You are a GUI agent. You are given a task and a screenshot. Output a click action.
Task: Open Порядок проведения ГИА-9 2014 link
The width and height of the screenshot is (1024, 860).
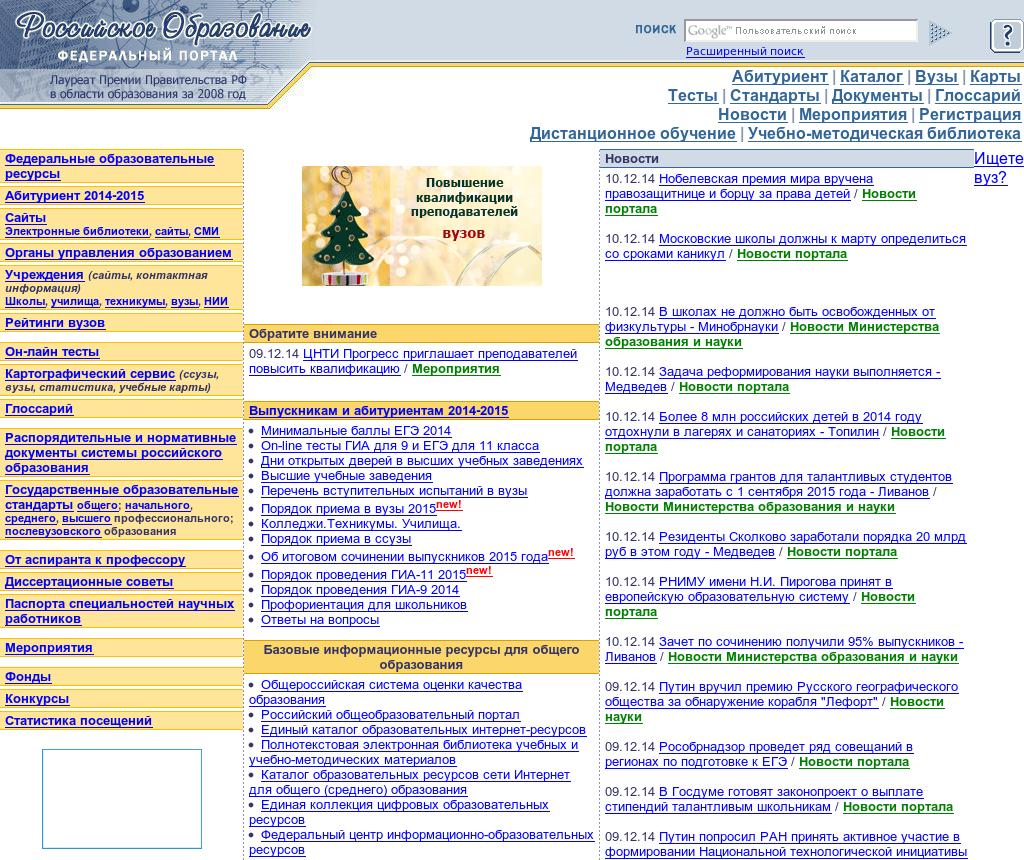360,590
